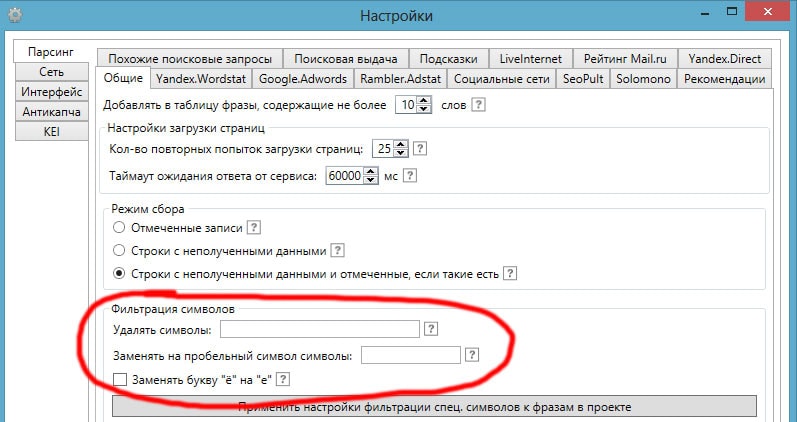Open 'Похожие поисковые запросы' tab
Viewport: 797px width, 422px height.
click(190, 58)
